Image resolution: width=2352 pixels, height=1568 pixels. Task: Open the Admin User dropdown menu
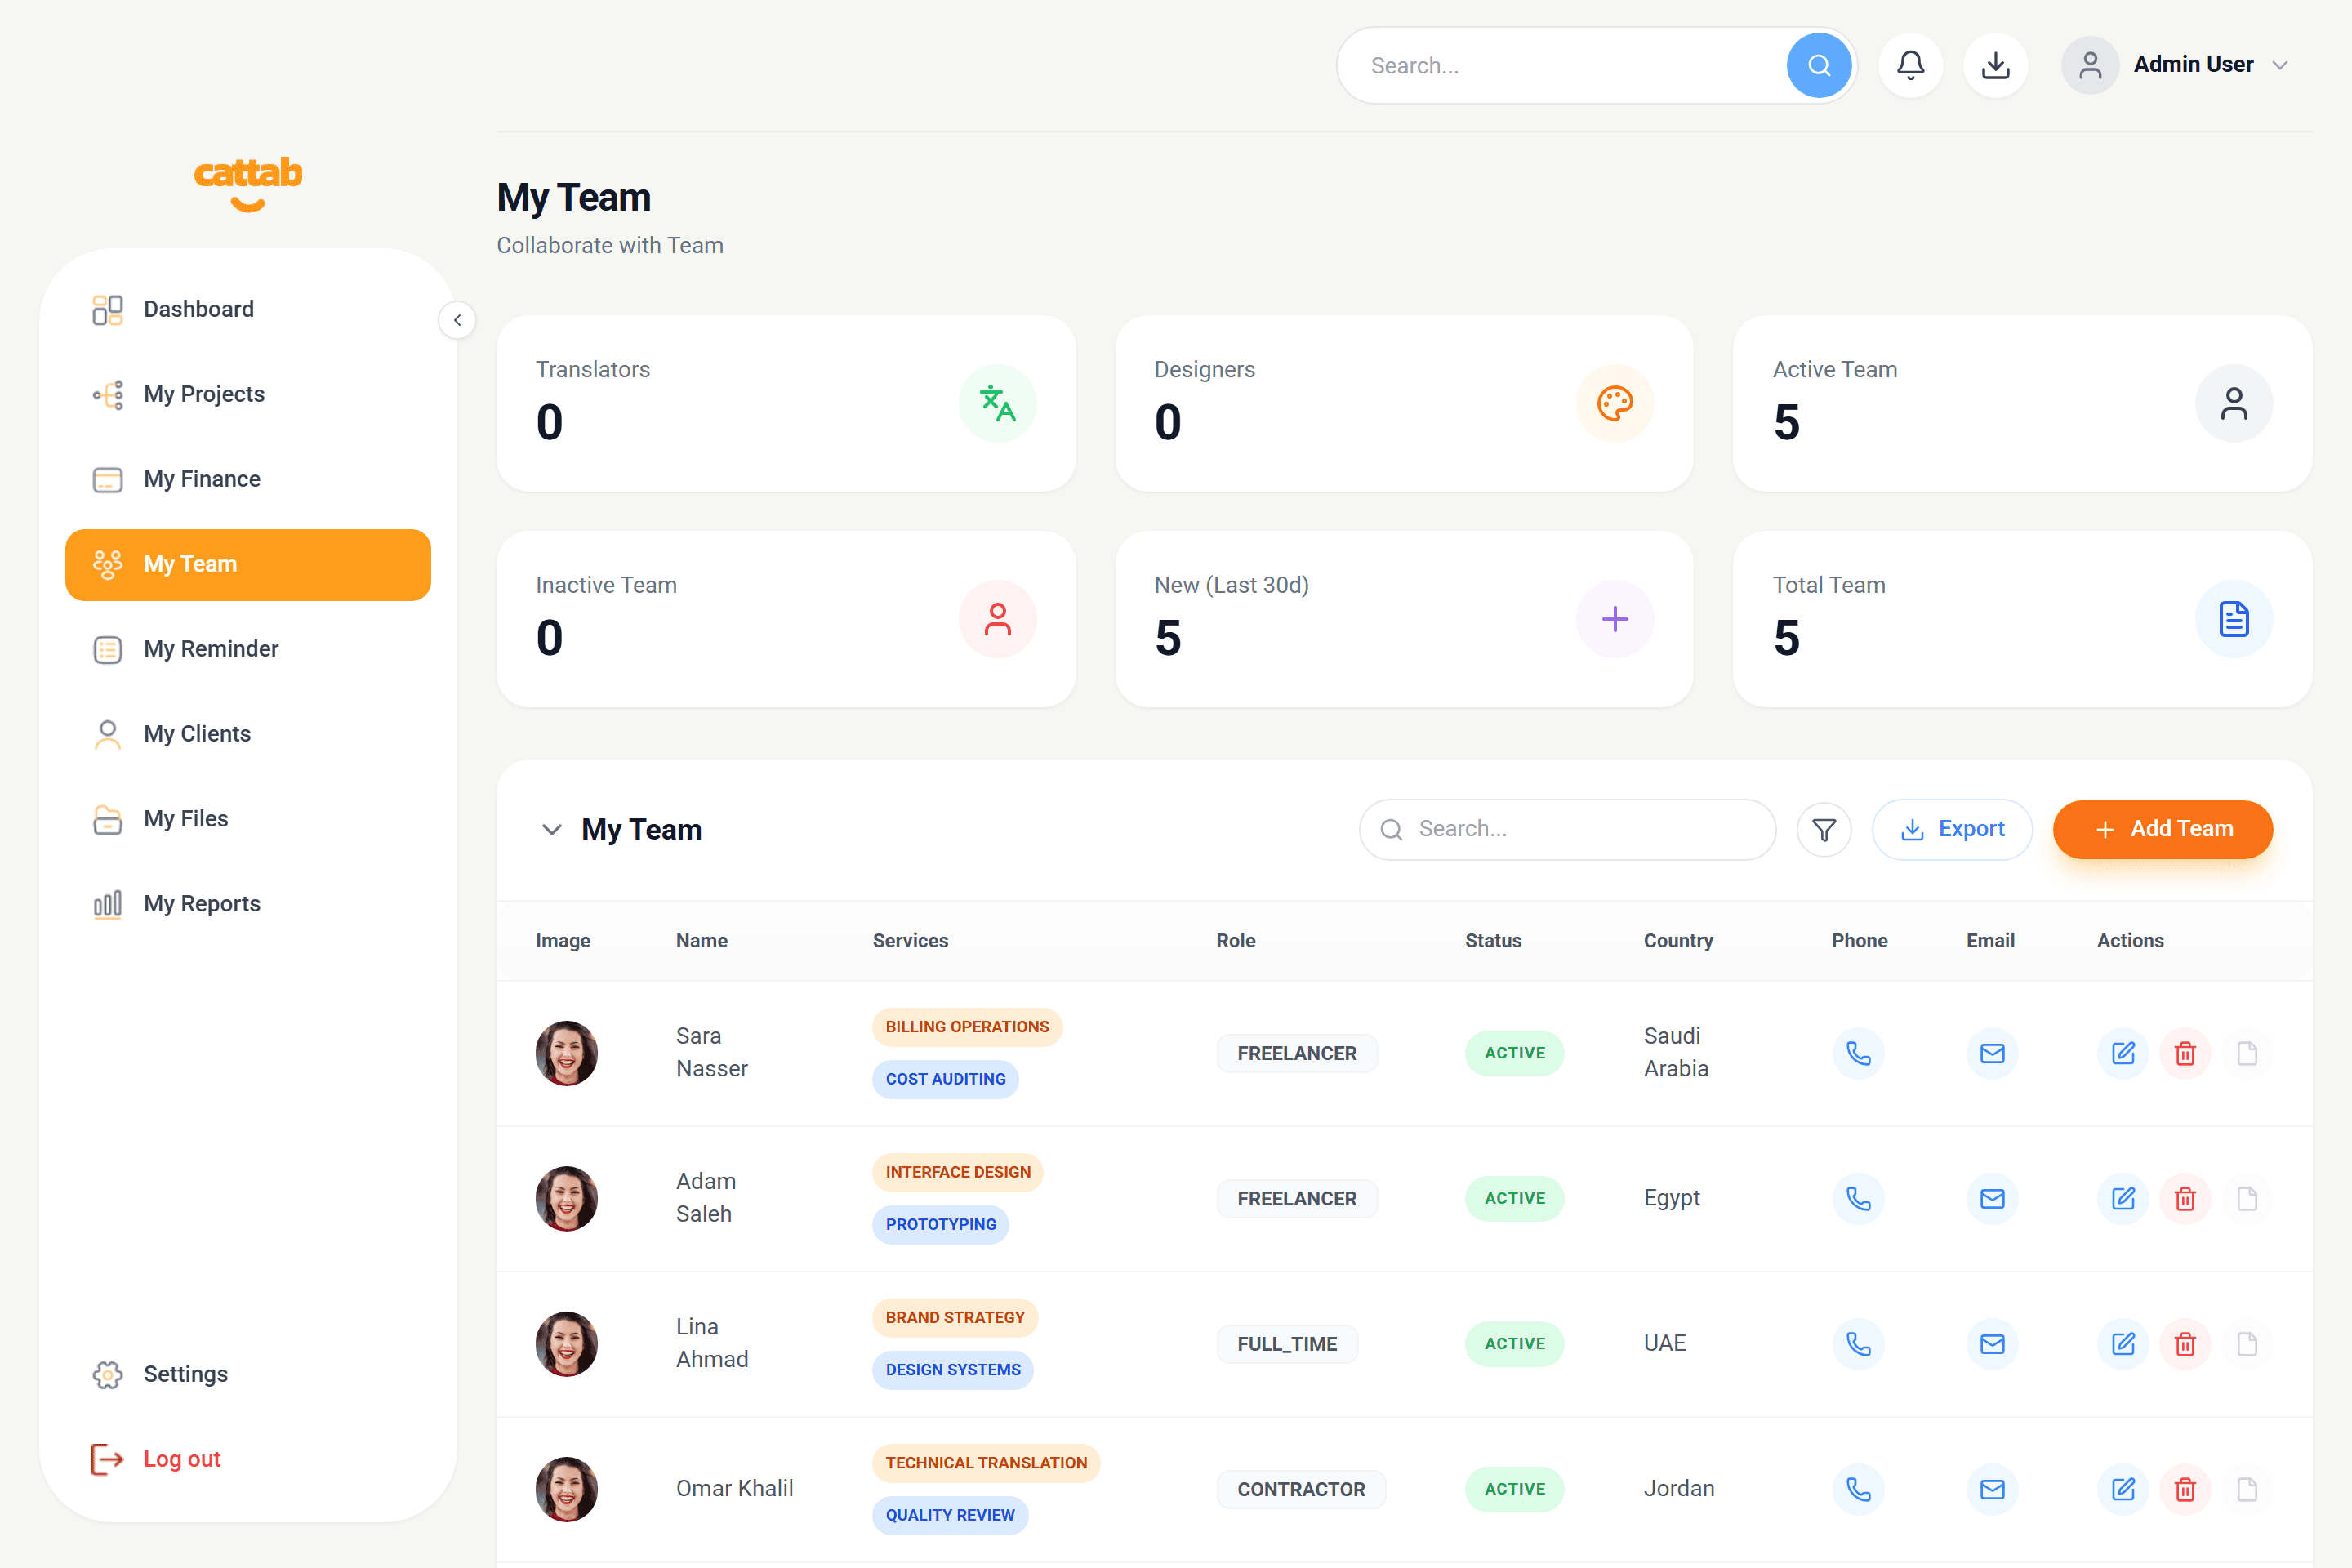click(x=2176, y=65)
